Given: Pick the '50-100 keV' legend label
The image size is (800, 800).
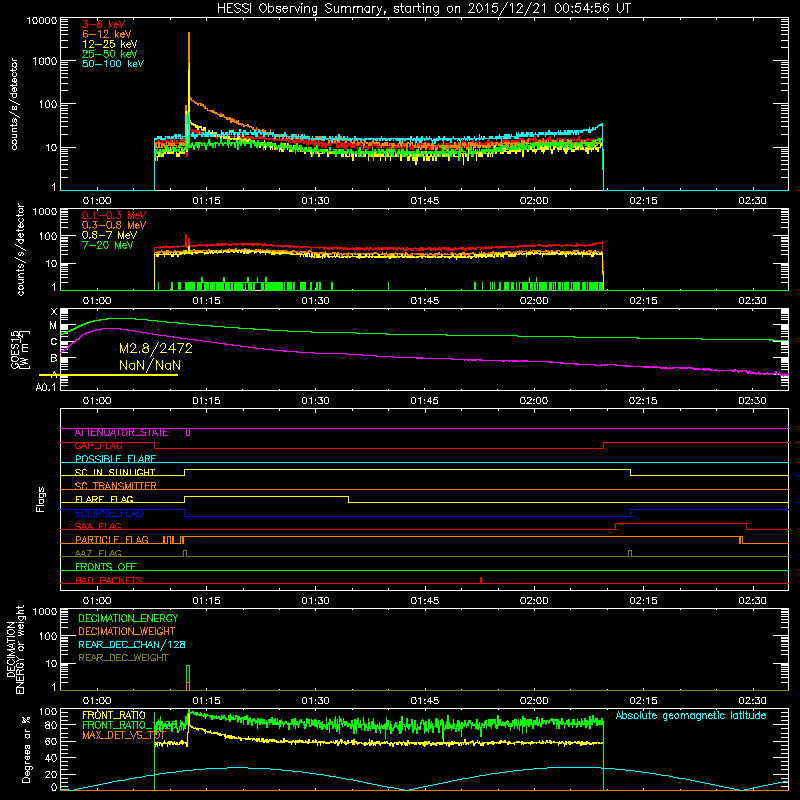Looking at the screenshot, I should point(113,63).
